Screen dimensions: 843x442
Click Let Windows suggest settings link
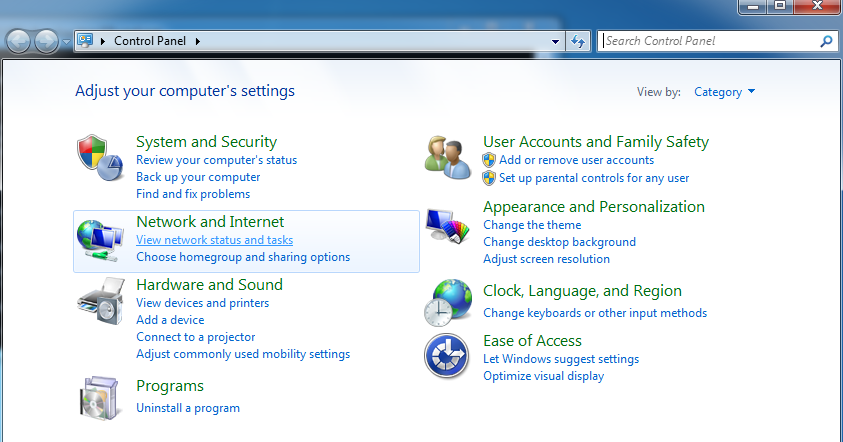pos(561,359)
